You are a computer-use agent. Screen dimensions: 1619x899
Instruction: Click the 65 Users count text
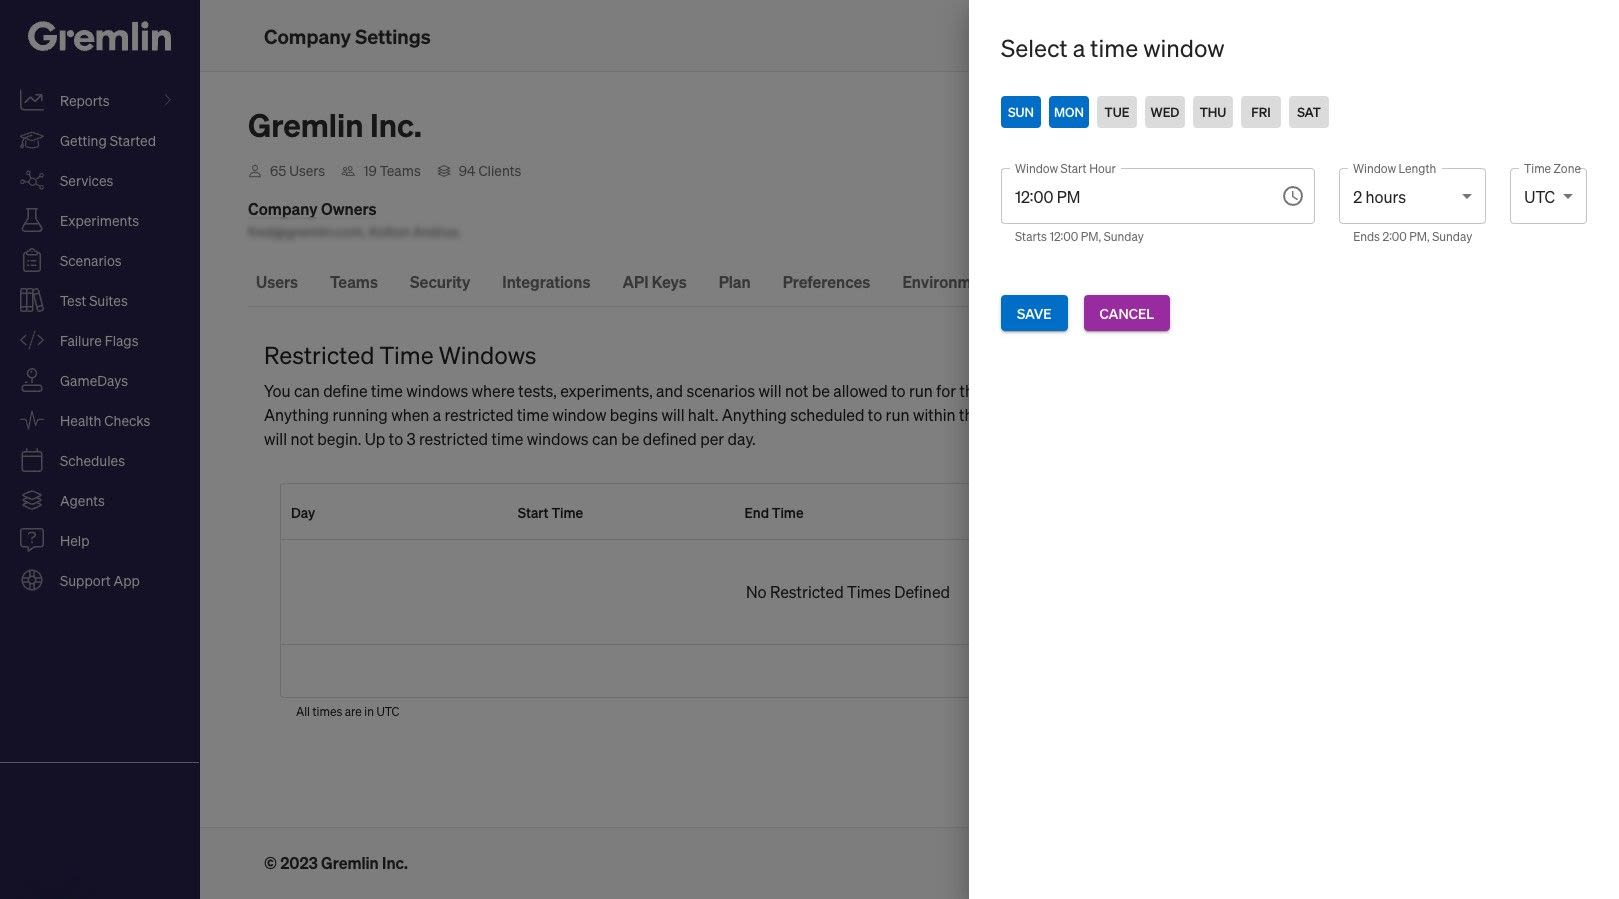297,171
